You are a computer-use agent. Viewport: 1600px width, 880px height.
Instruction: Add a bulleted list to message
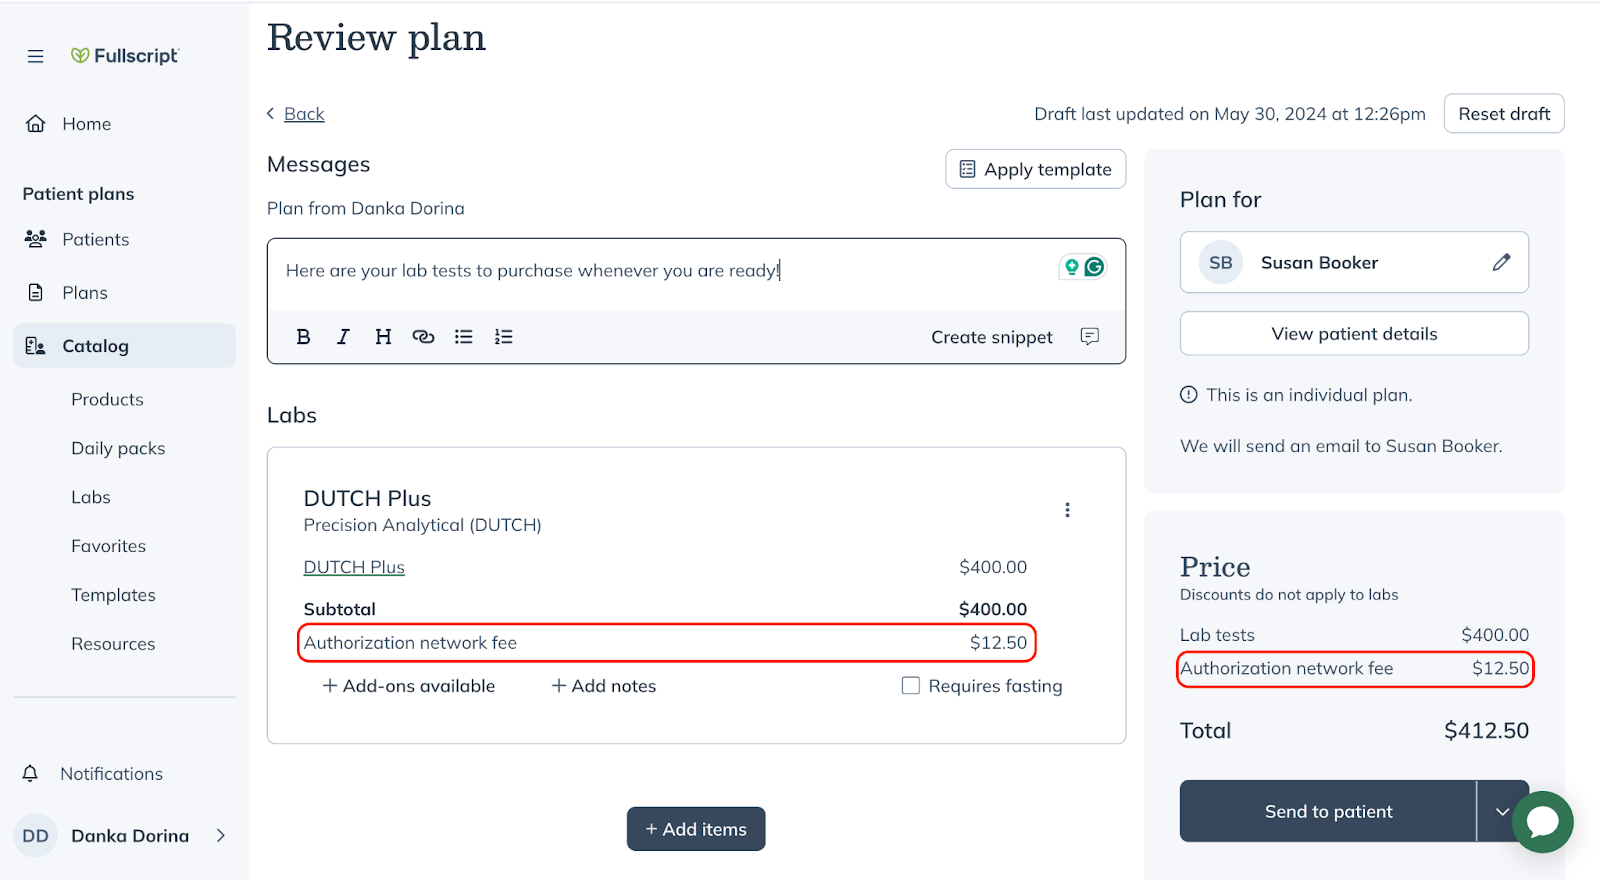coord(463,337)
